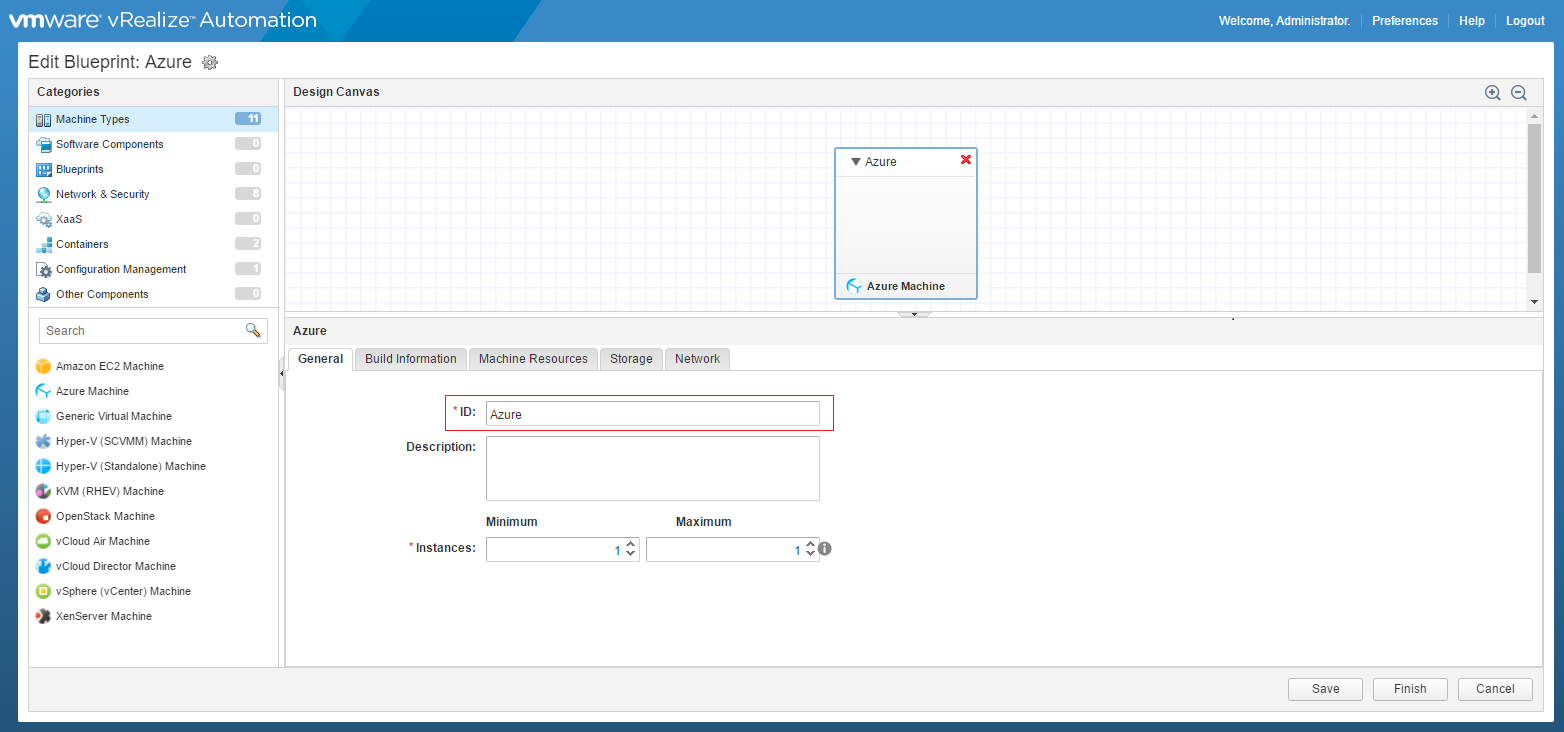
Task: Switch to the Build Information tab
Action: (410, 358)
